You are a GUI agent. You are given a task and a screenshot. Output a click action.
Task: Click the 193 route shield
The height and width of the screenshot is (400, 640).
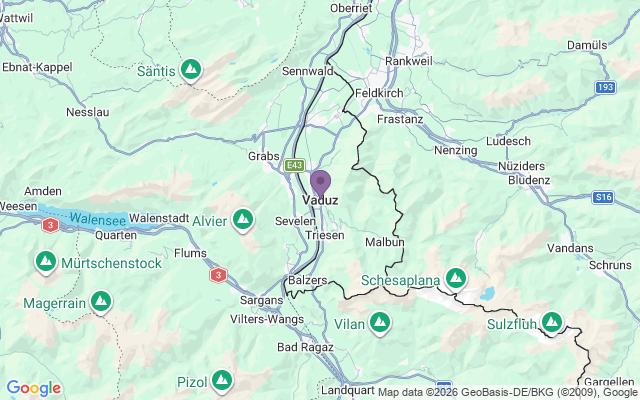click(x=605, y=87)
